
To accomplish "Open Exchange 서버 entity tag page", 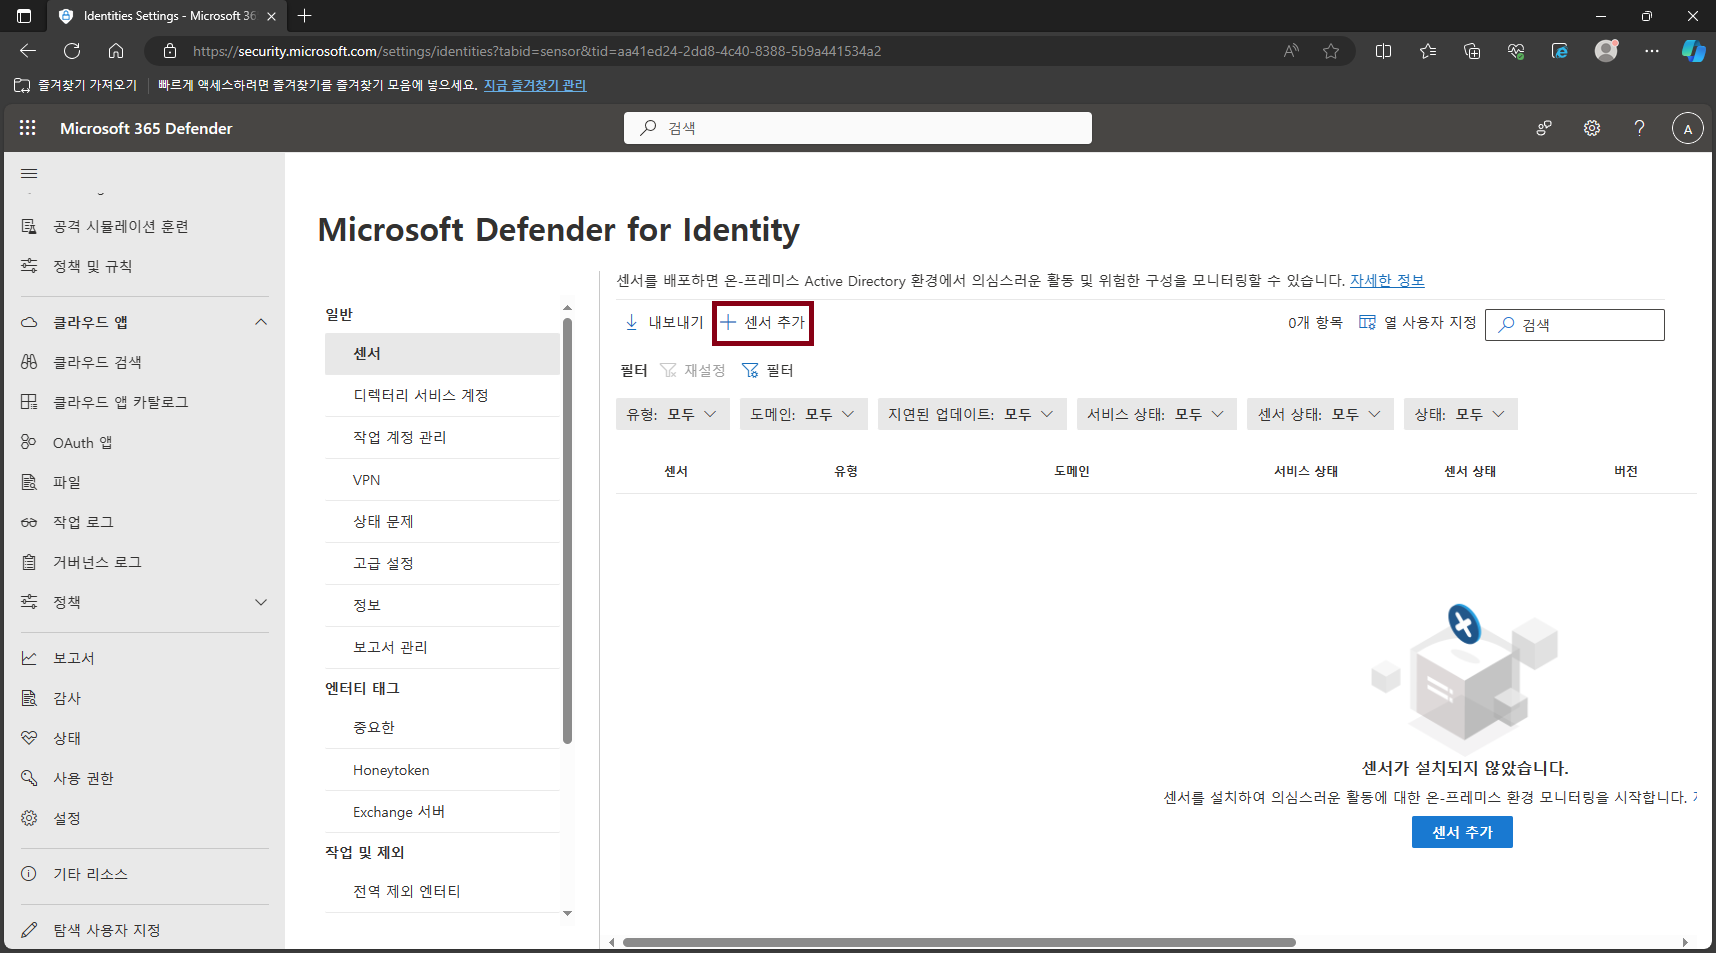I will pyautogui.click(x=442, y=812).
